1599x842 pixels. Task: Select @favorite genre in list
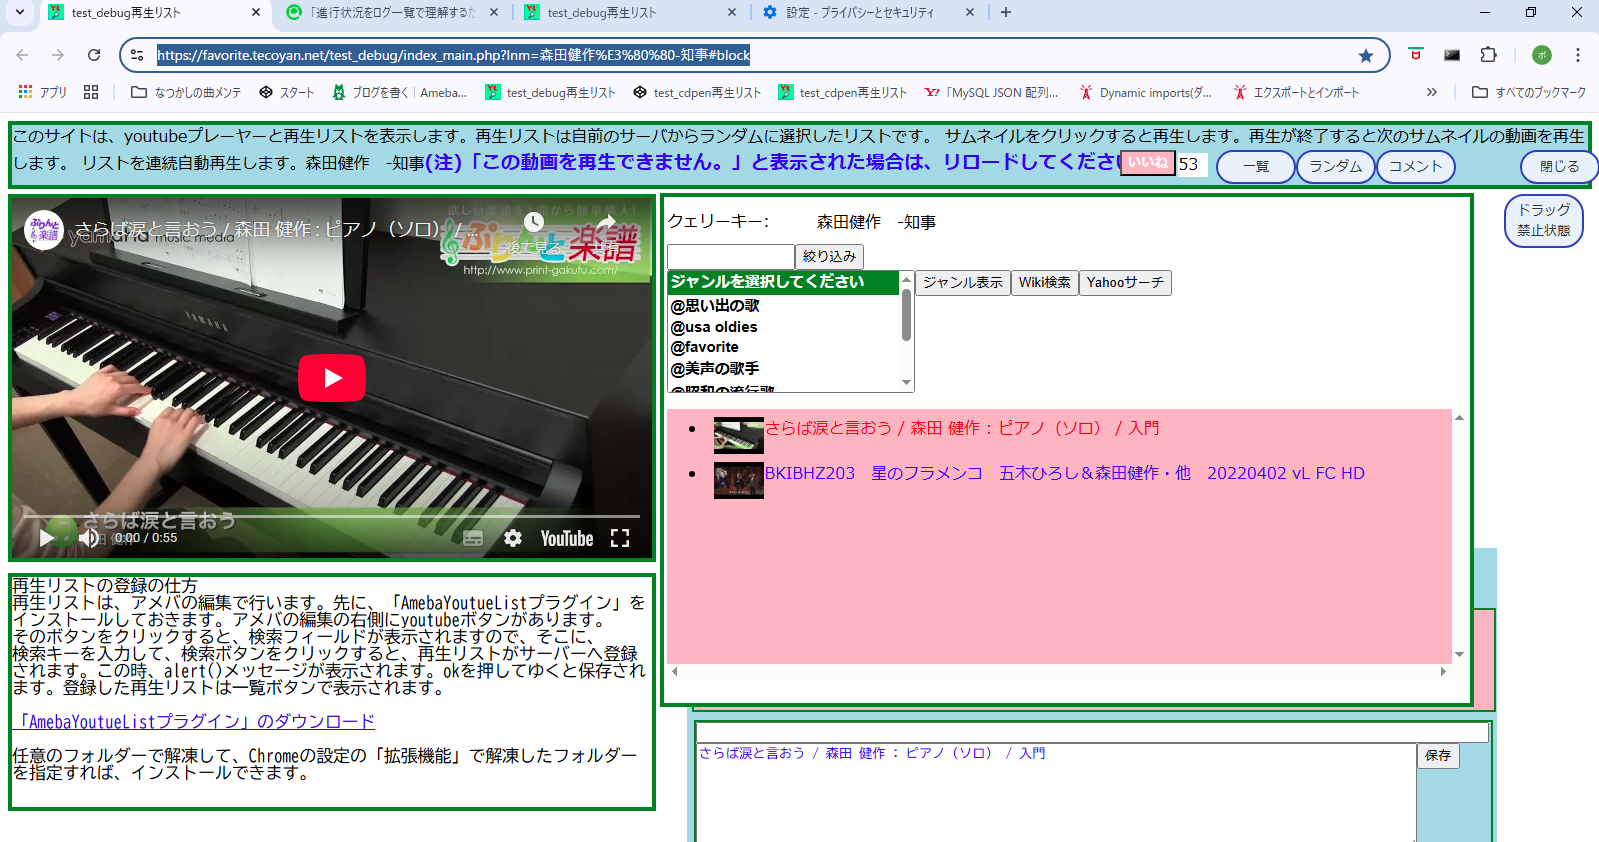(x=784, y=347)
